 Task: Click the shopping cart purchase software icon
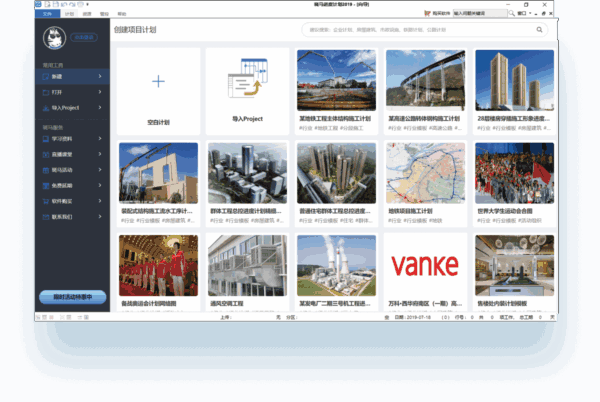tap(429, 15)
